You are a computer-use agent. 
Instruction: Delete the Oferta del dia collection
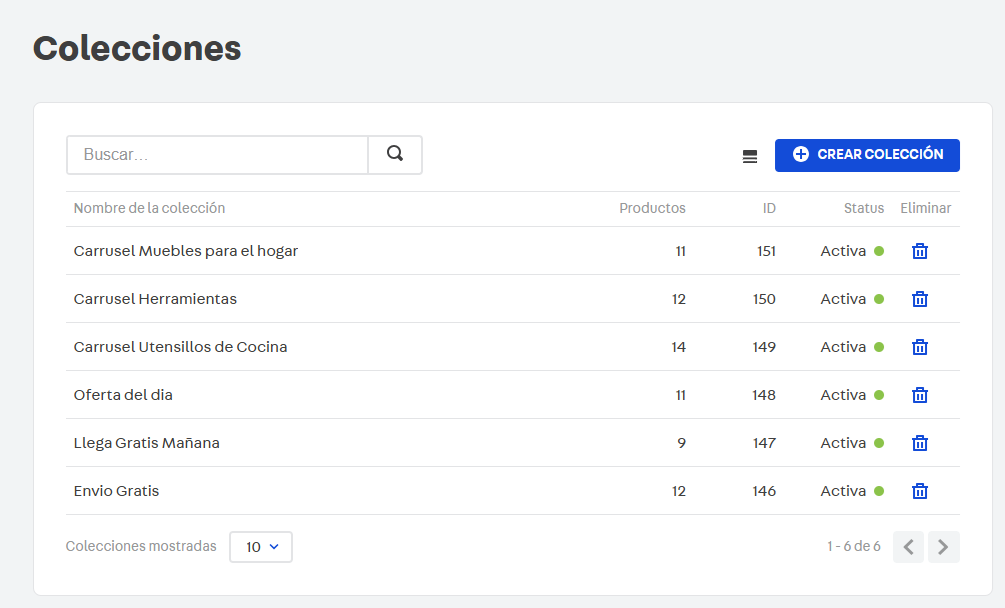pyautogui.click(x=920, y=395)
